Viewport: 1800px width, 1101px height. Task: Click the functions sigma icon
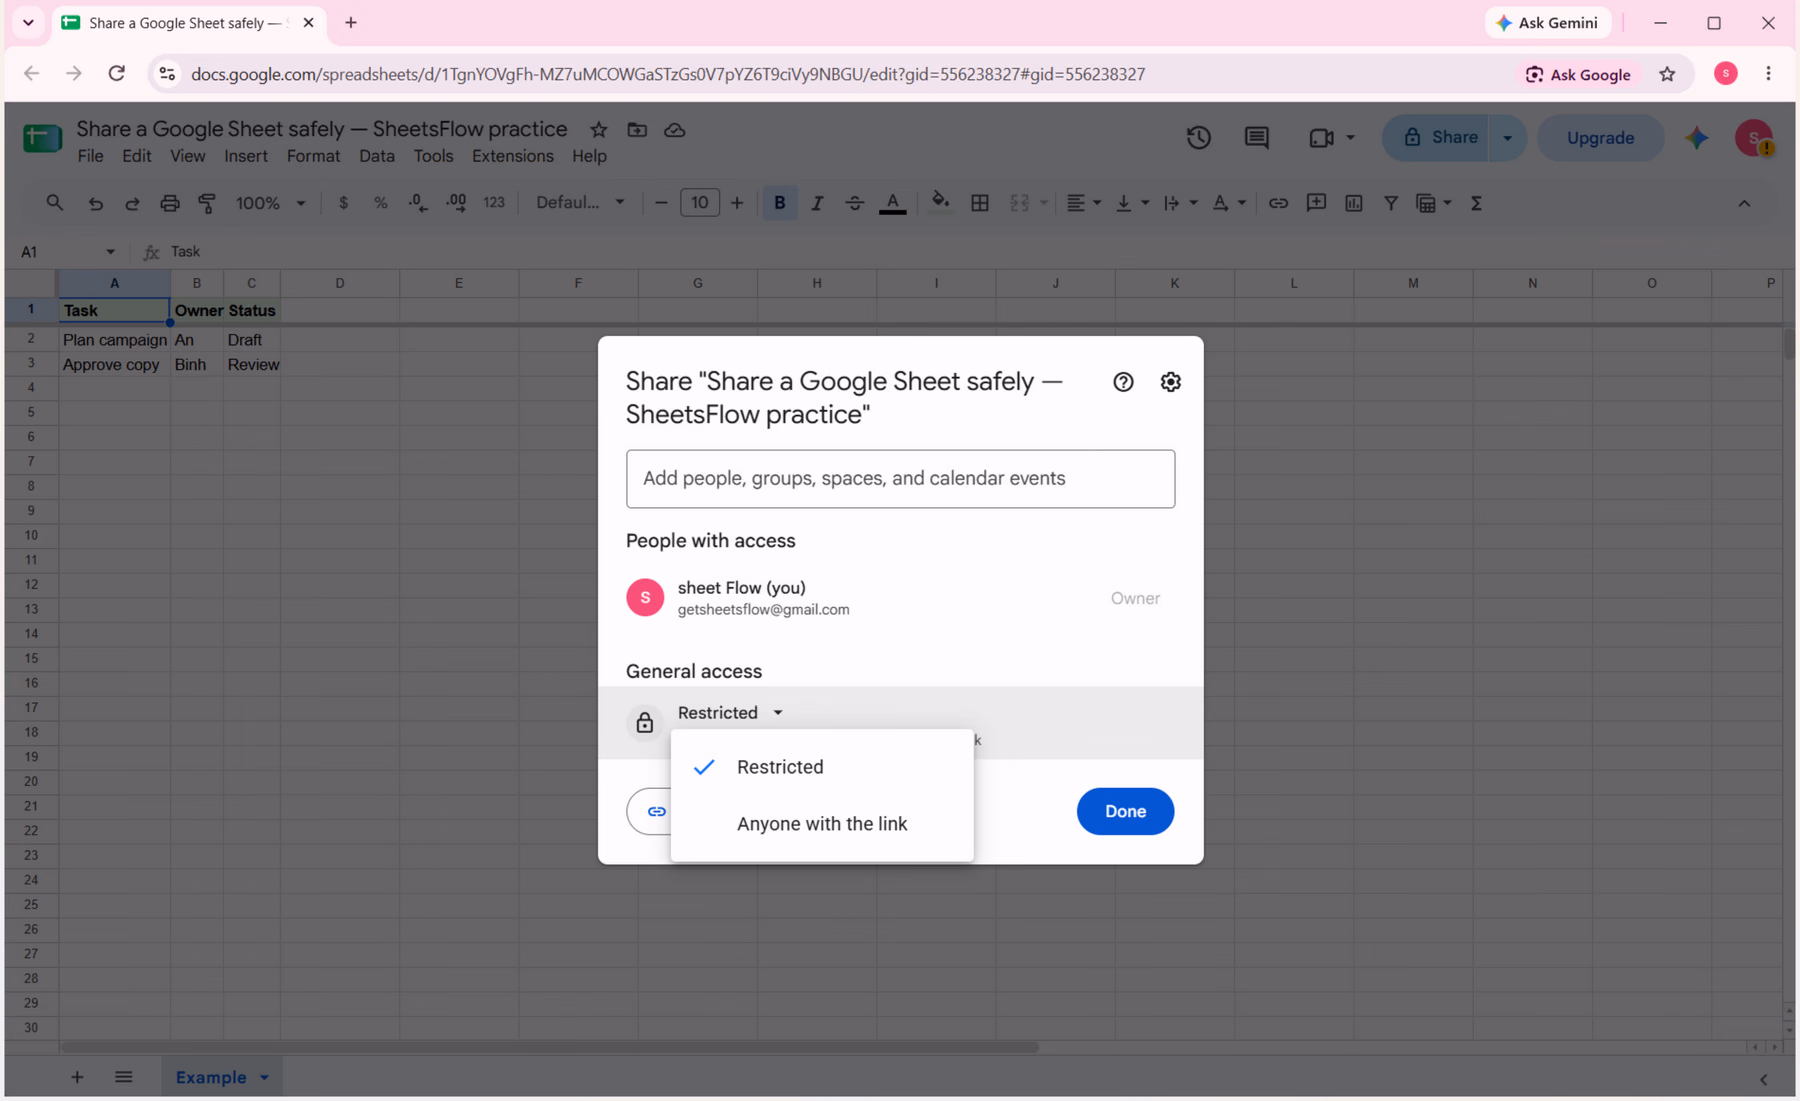coord(1476,203)
